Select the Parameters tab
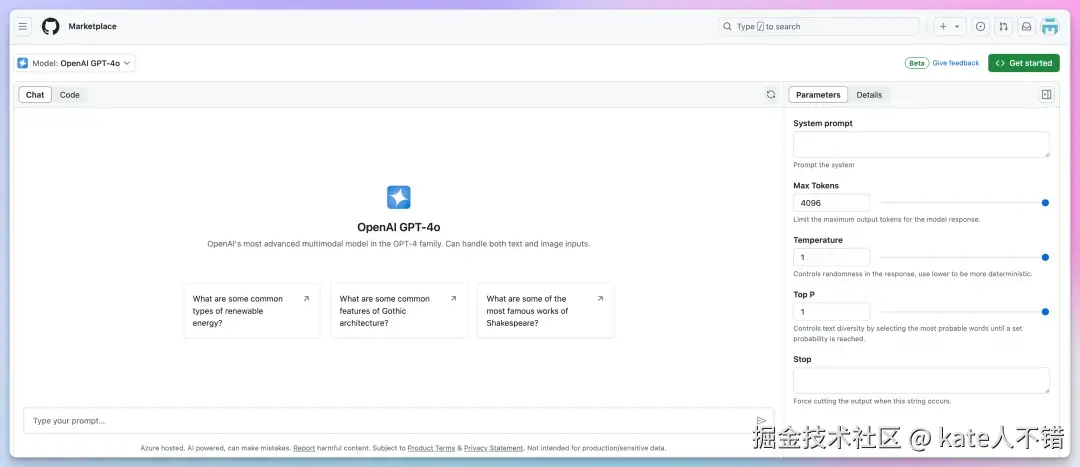The height and width of the screenshot is (467, 1080). (x=818, y=95)
